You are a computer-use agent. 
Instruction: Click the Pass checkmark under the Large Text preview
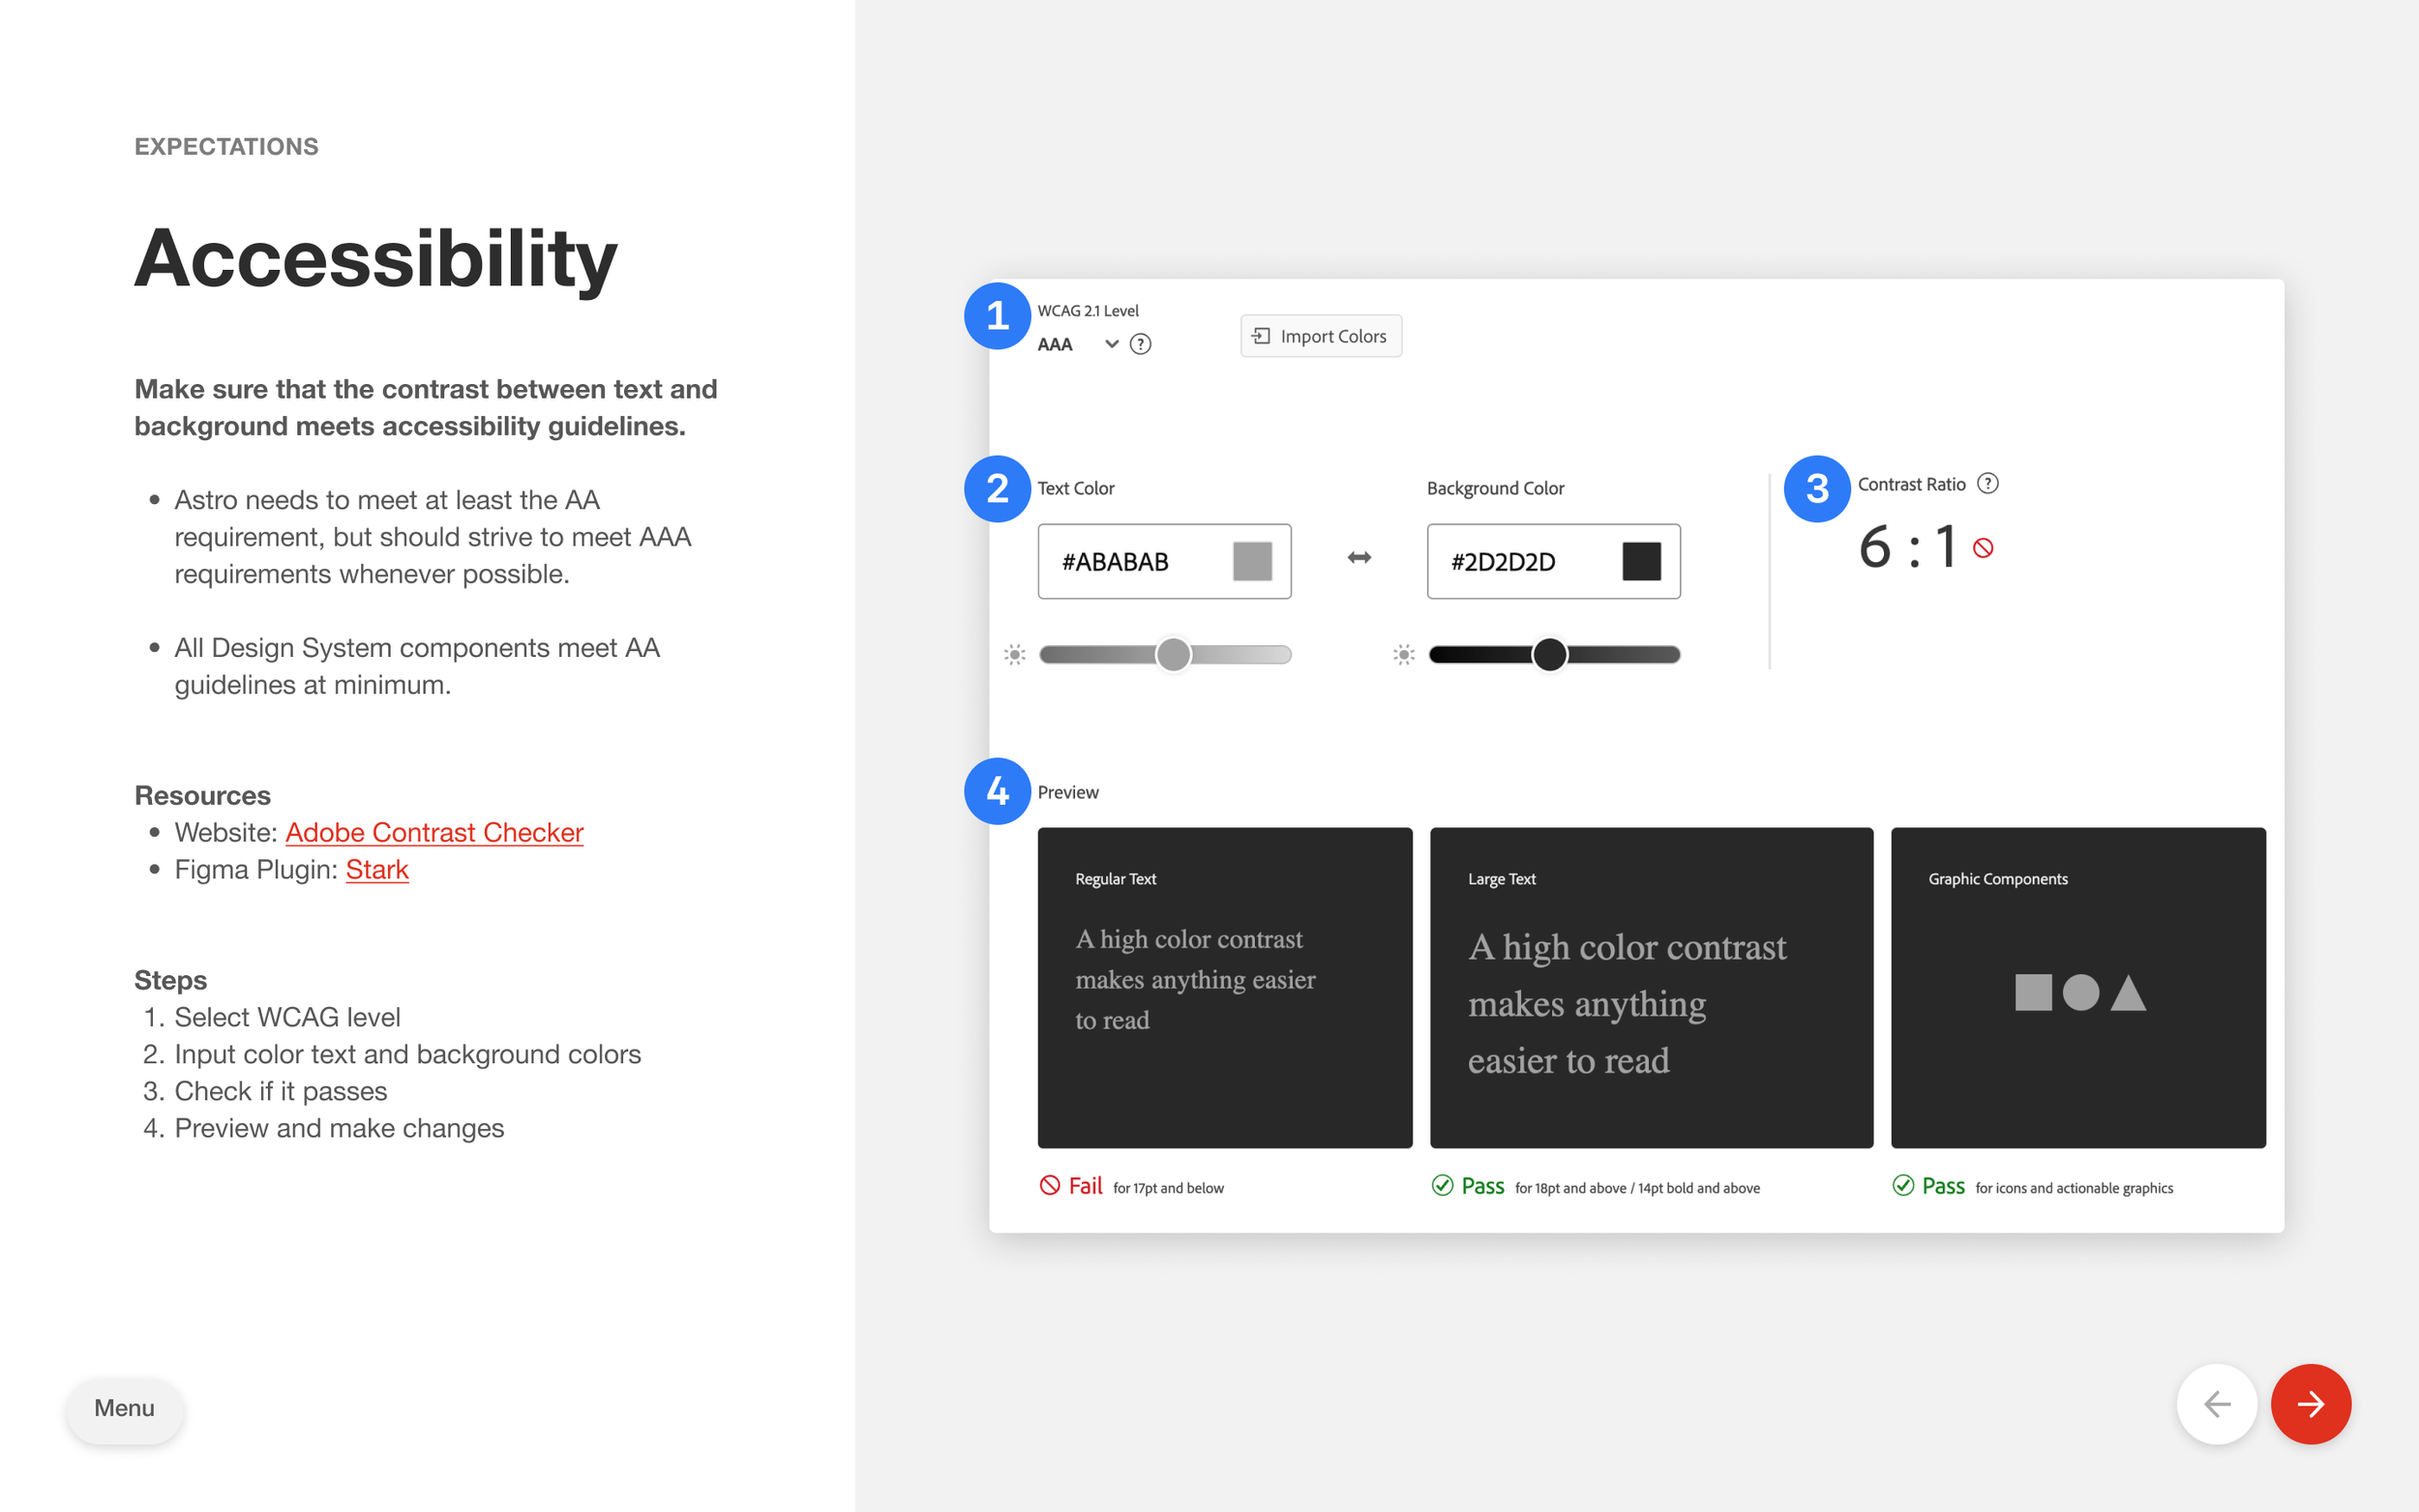1441,1185
